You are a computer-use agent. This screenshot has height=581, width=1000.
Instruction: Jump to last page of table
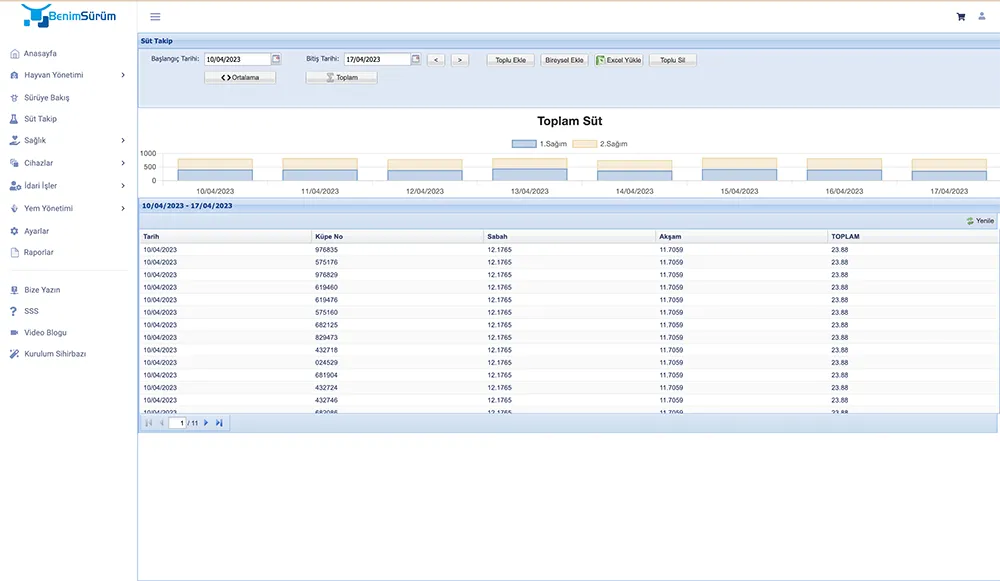[219, 423]
